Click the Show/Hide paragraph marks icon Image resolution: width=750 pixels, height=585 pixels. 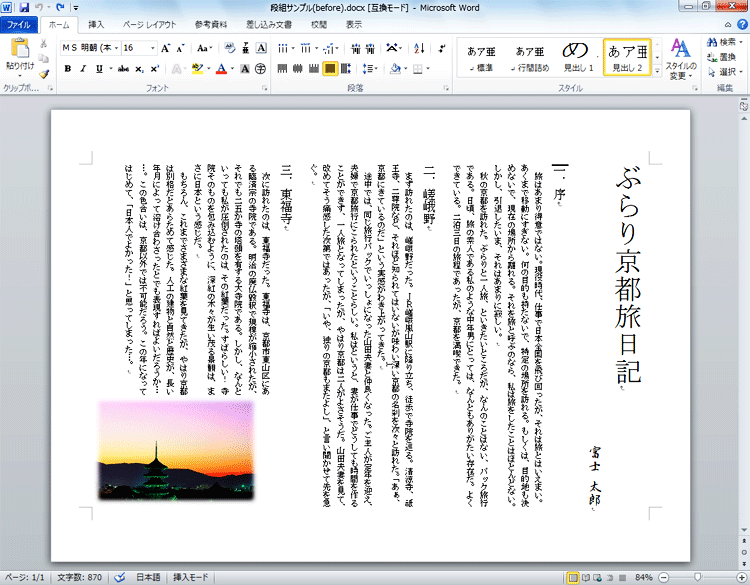tap(441, 48)
